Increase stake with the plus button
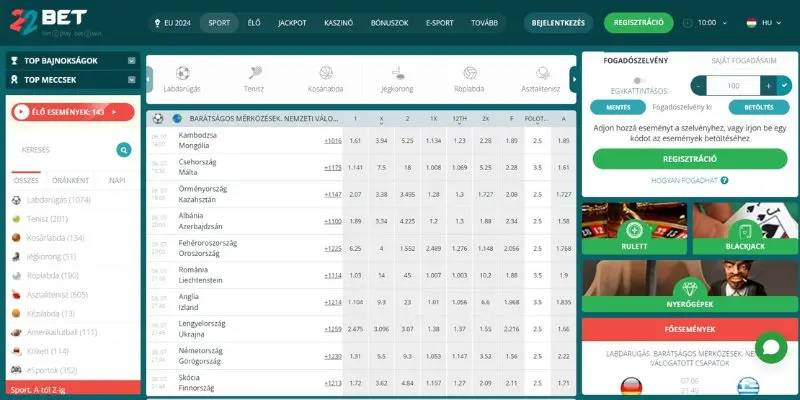This screenshot has width=800, height=400. coord(768,86)
